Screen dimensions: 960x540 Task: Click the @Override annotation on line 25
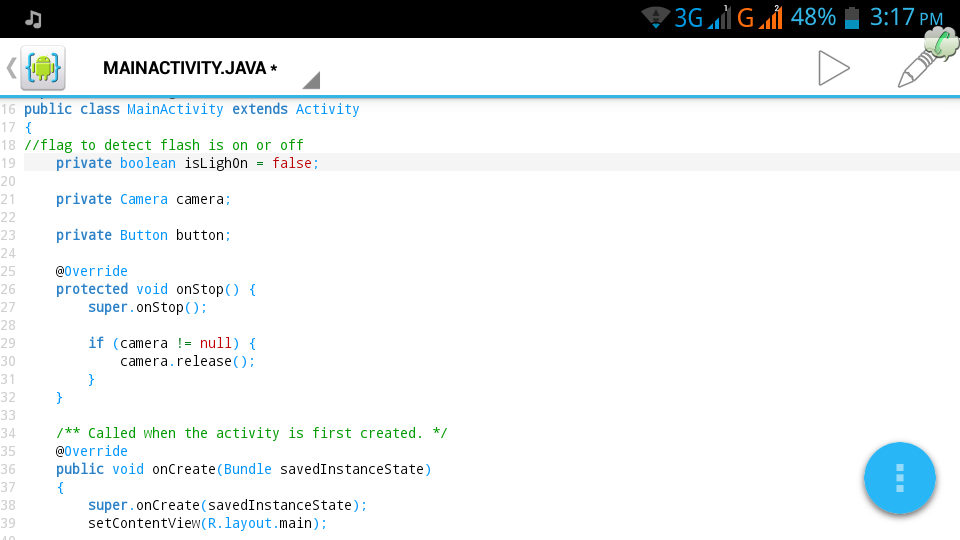(92, 271)
